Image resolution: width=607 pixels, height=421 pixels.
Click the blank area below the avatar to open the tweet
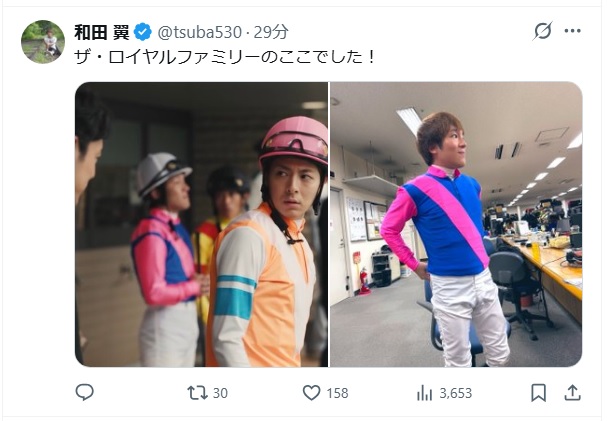click(43, 217)
